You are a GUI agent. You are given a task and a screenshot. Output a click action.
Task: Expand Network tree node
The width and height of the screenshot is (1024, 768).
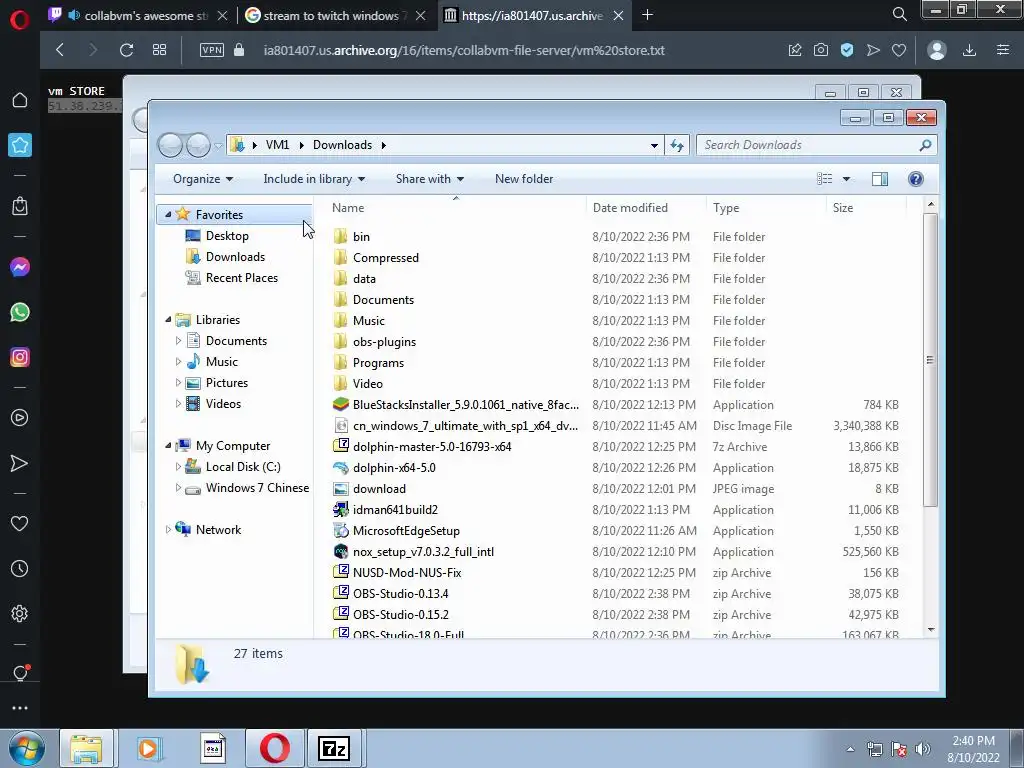168,530
